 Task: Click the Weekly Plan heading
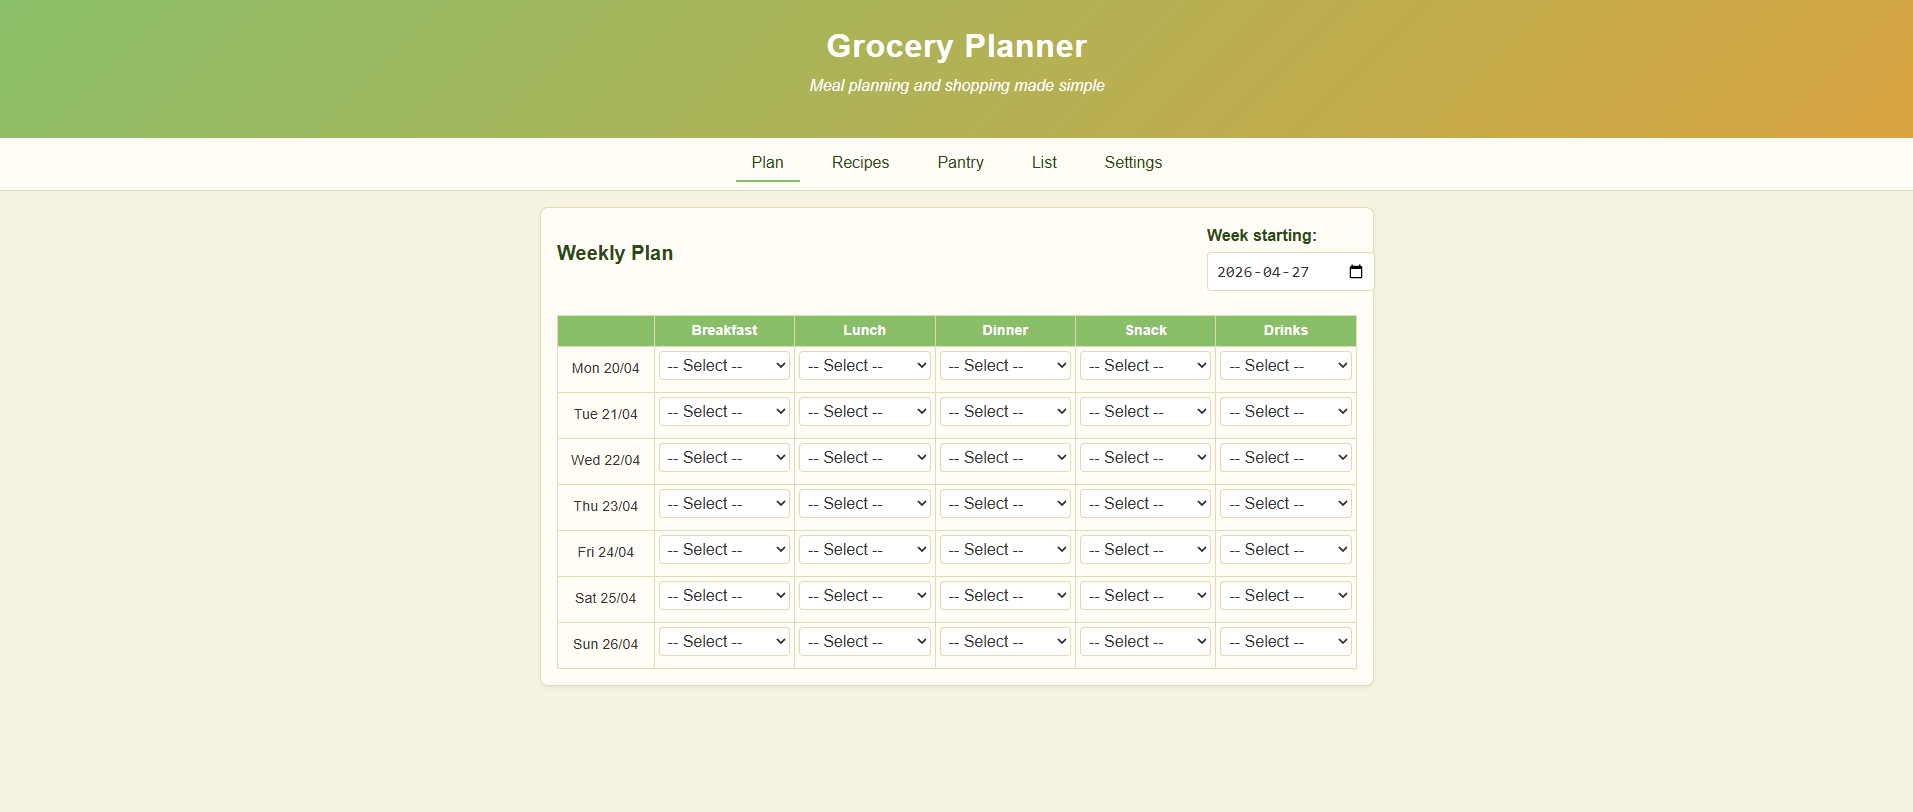pos(615,253)
